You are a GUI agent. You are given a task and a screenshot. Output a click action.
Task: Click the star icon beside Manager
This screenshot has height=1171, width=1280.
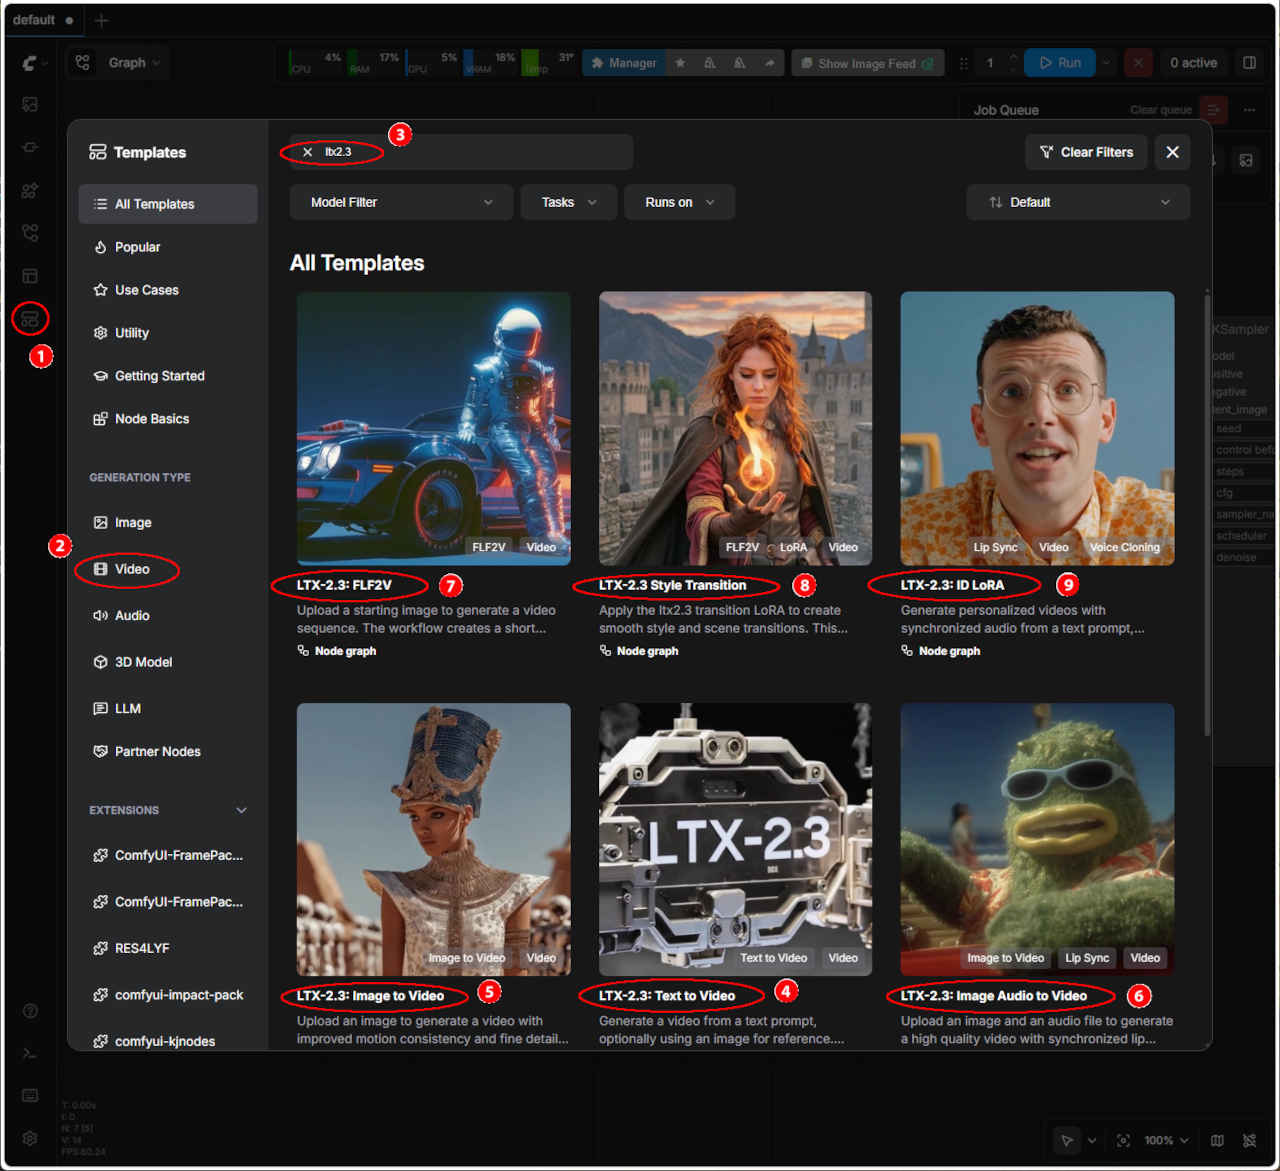coord(680,63)
